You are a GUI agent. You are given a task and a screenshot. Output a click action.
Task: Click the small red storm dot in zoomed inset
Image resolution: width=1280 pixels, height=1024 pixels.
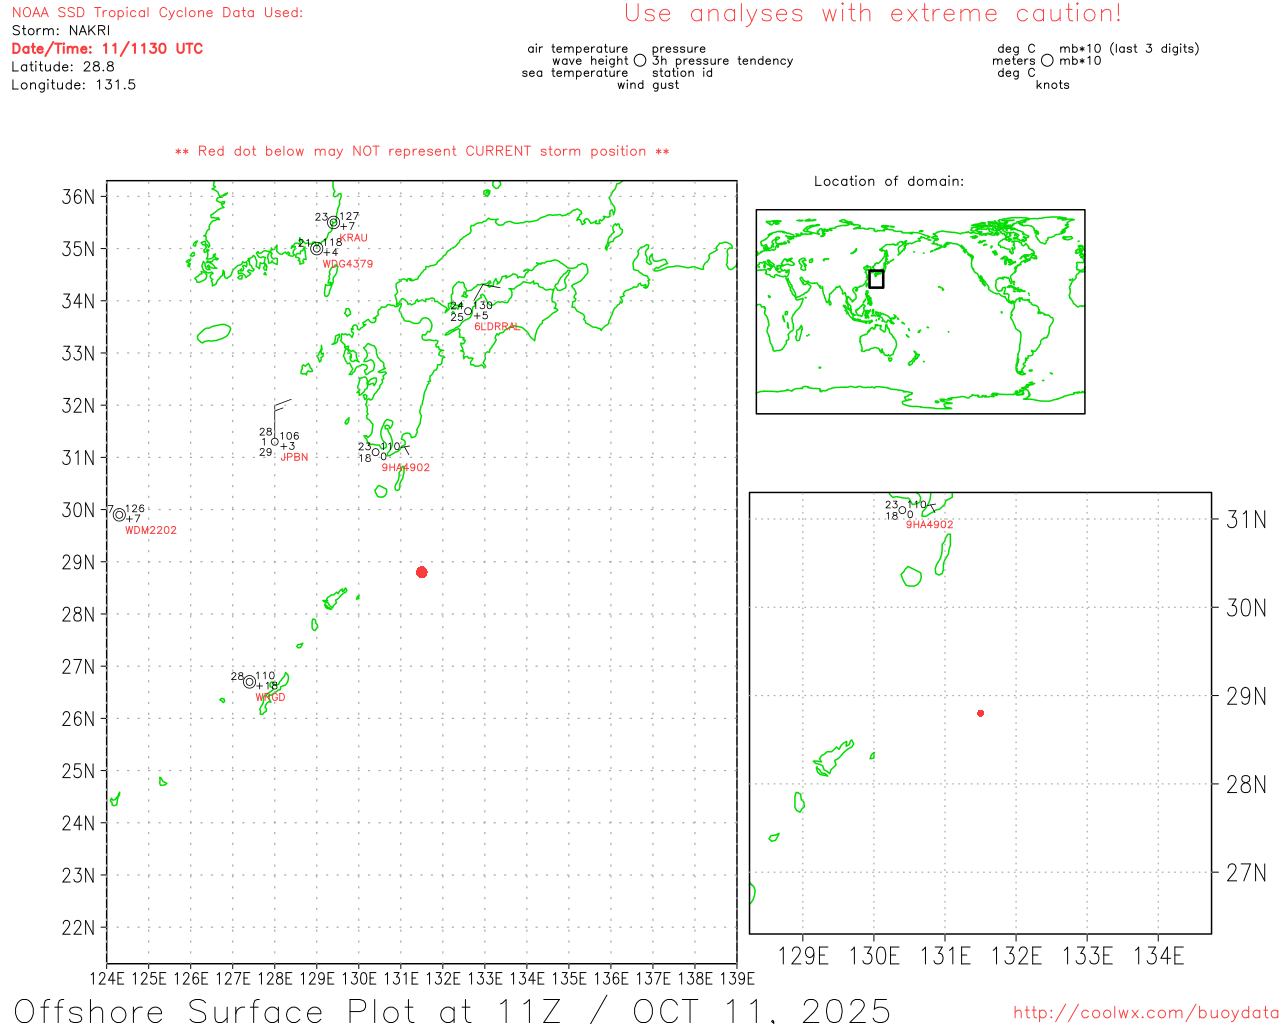click(x=980, y=713)
